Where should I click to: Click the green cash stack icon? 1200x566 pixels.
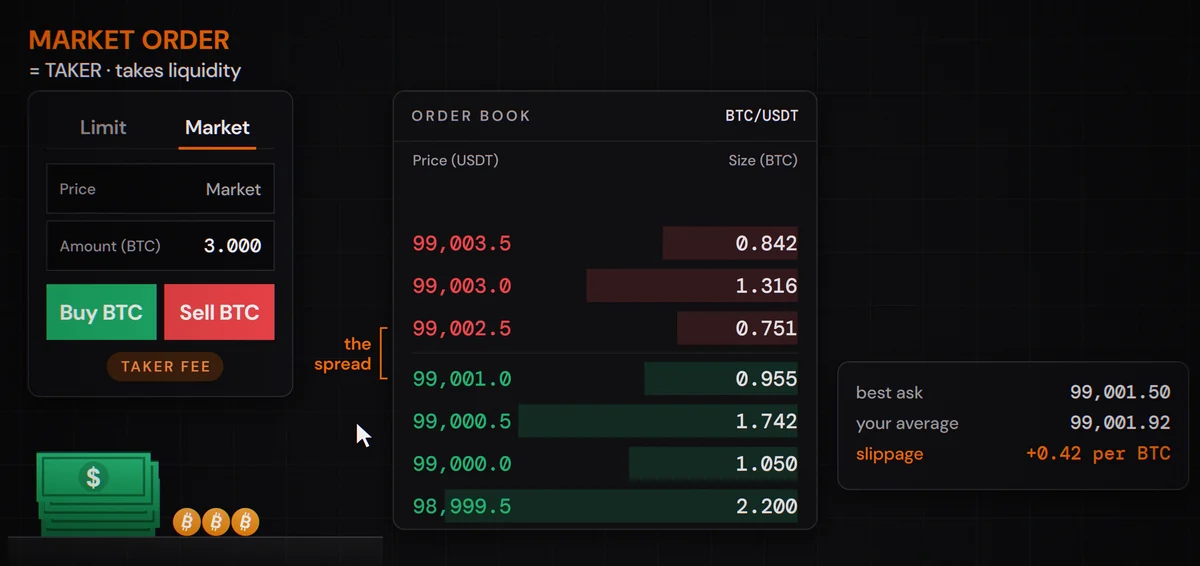97,493
